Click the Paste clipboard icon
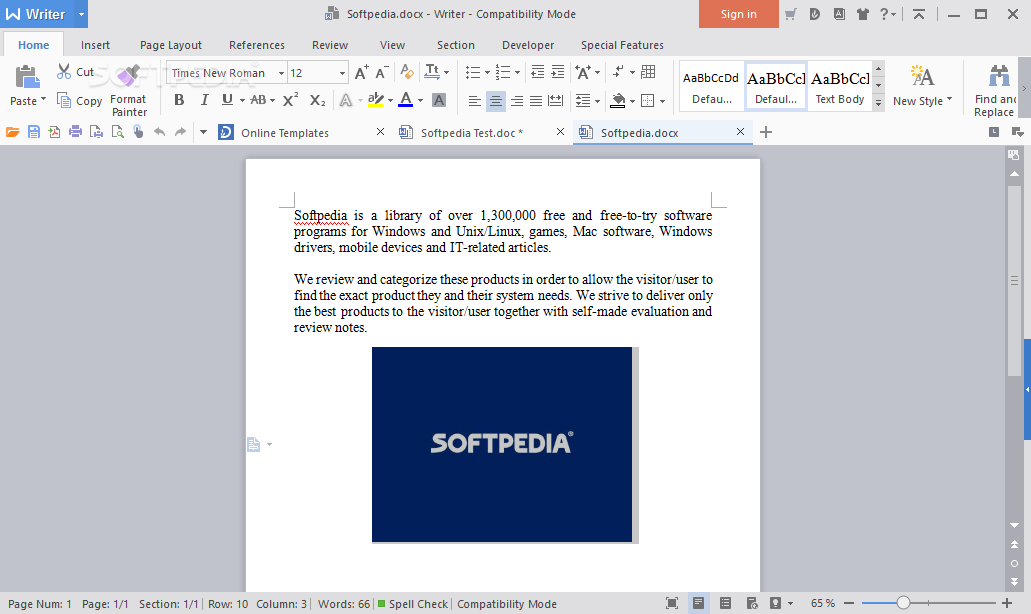 click(x=27, y=78)
